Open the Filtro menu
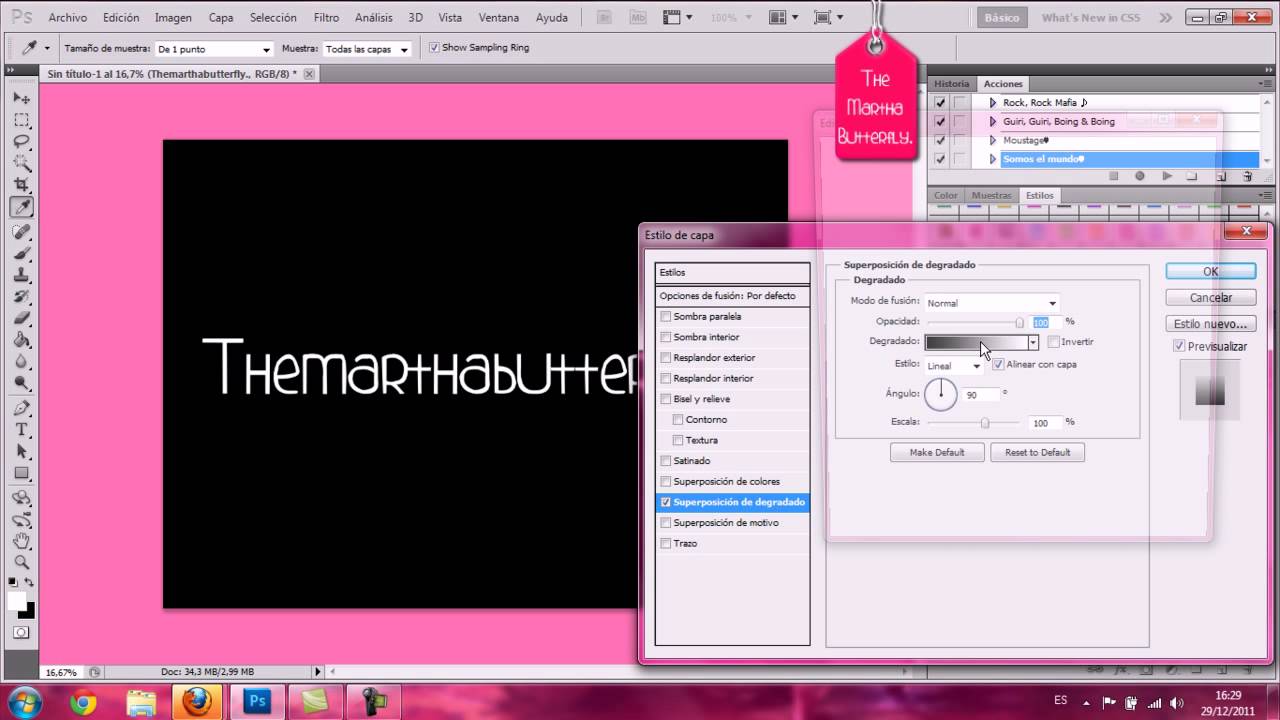The width and height of the screenshot is (1280, 720). coord(326,17)
